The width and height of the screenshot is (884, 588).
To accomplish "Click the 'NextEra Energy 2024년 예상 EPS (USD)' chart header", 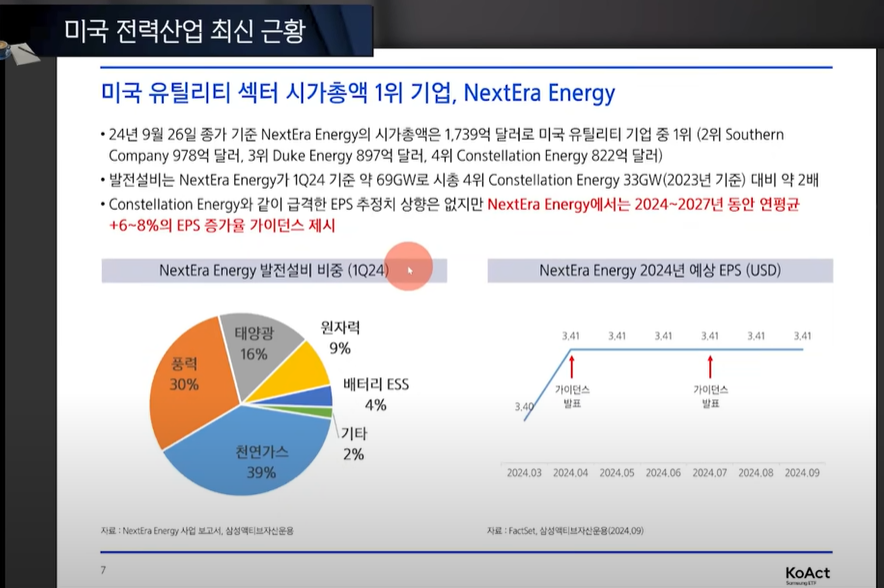I will point(660,271).
